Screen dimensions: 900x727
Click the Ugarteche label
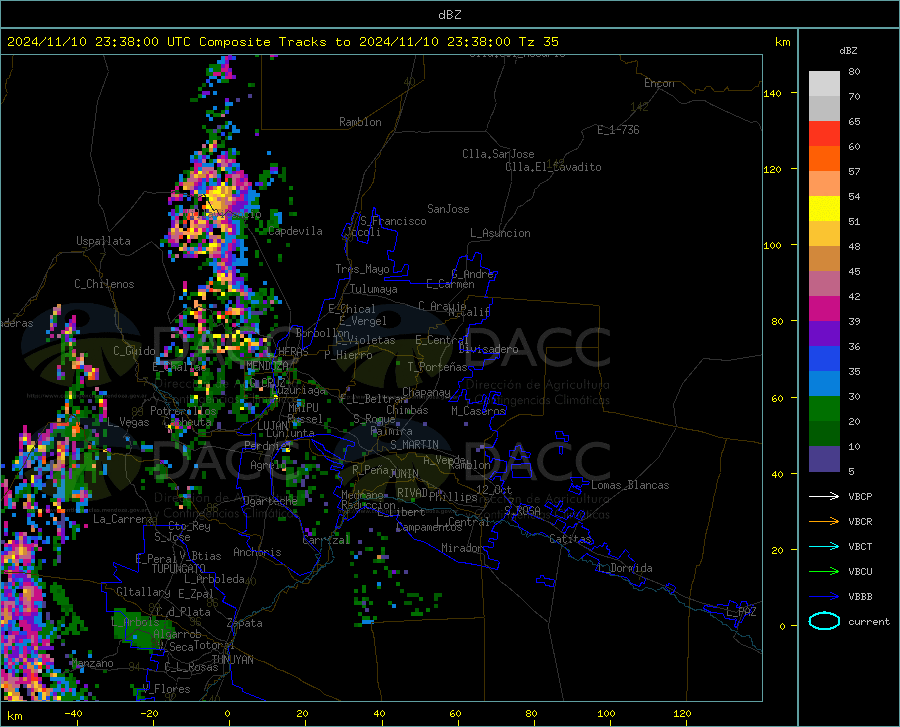(270, 501)
